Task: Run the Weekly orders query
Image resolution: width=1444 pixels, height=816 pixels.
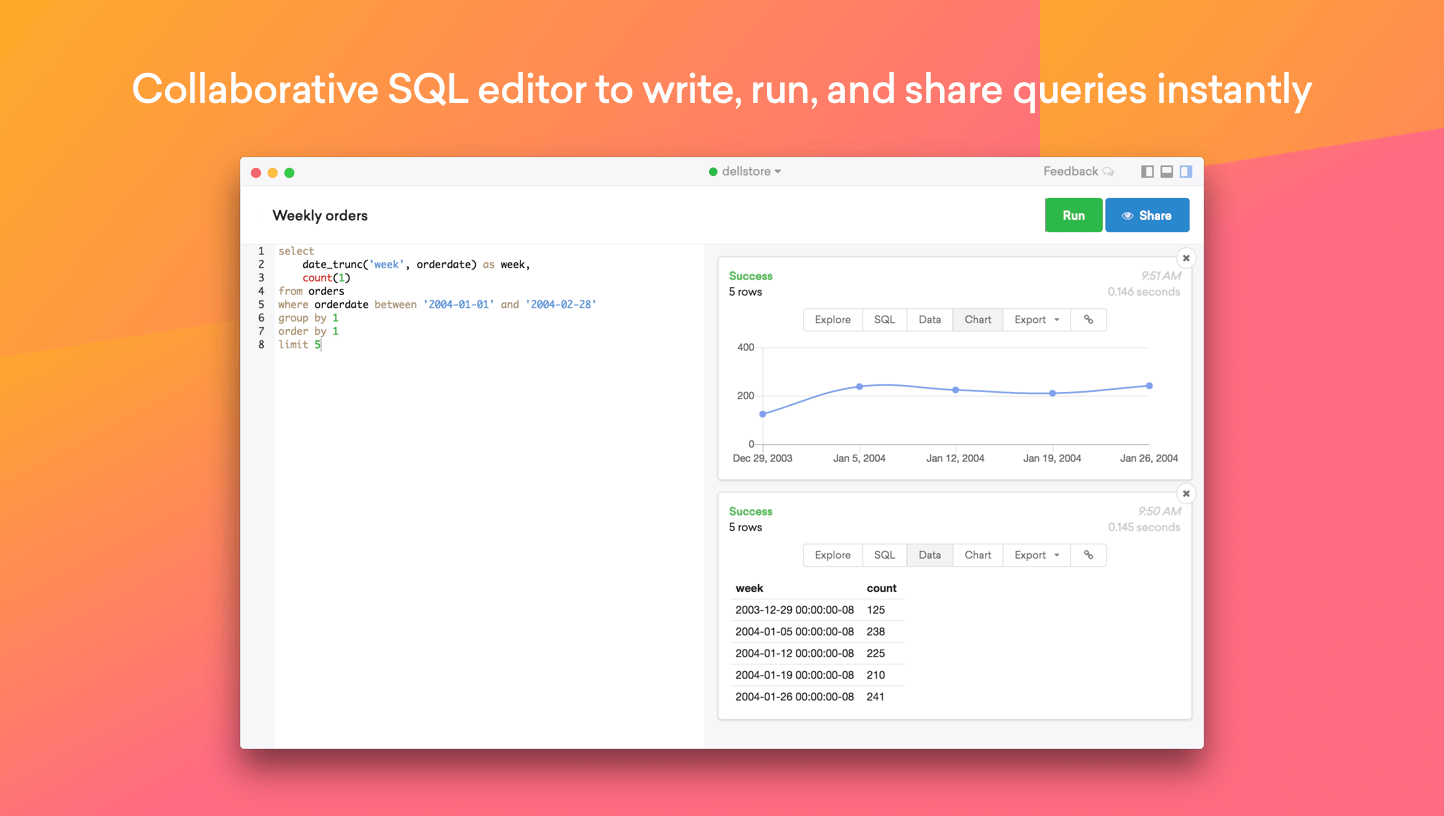Action: coord(1074,215)
